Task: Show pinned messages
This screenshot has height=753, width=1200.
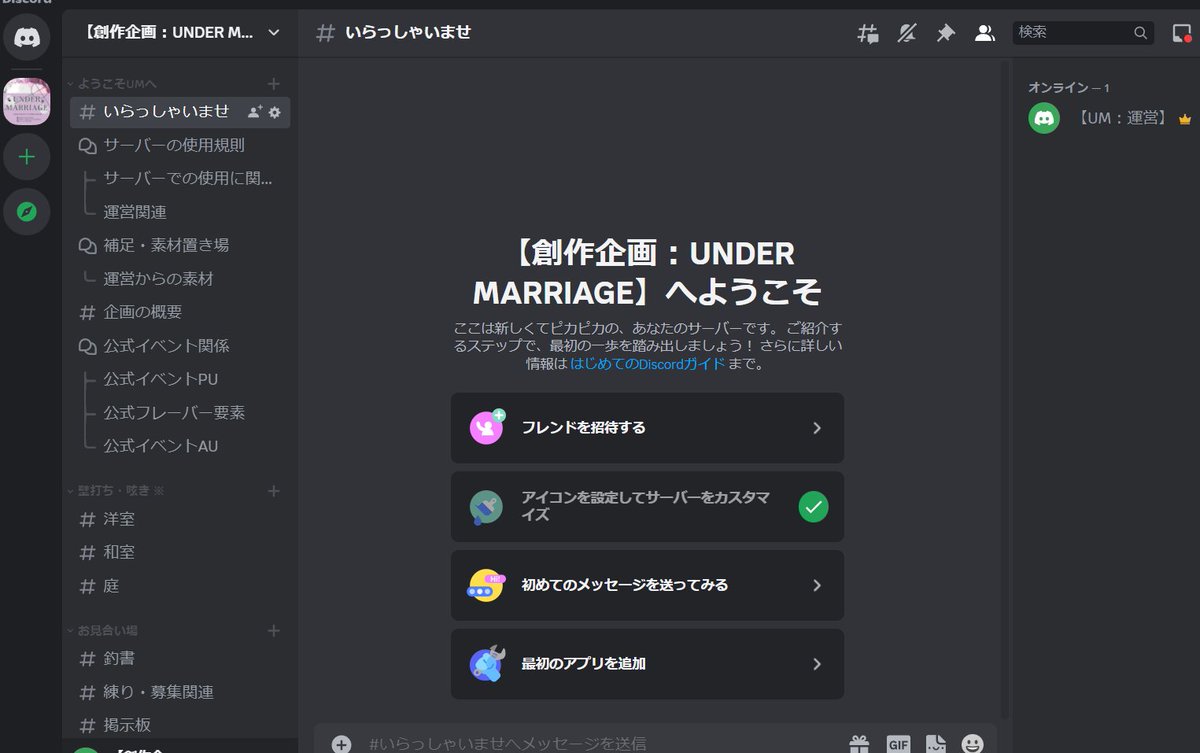Action: 945,33
